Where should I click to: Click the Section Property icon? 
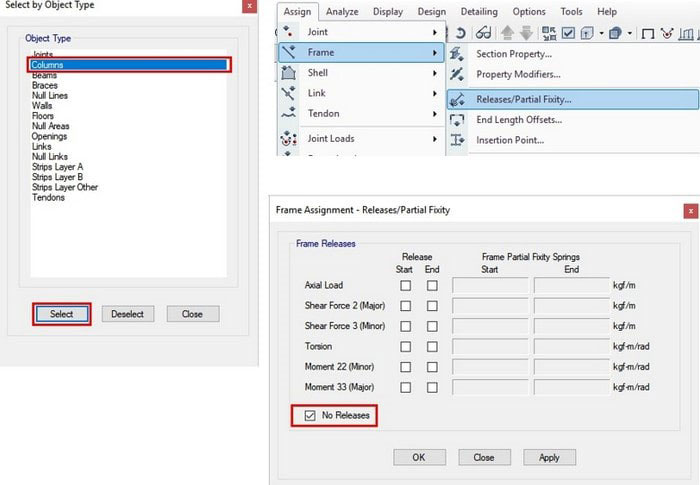pyautogui.click(x=457, y=54)
